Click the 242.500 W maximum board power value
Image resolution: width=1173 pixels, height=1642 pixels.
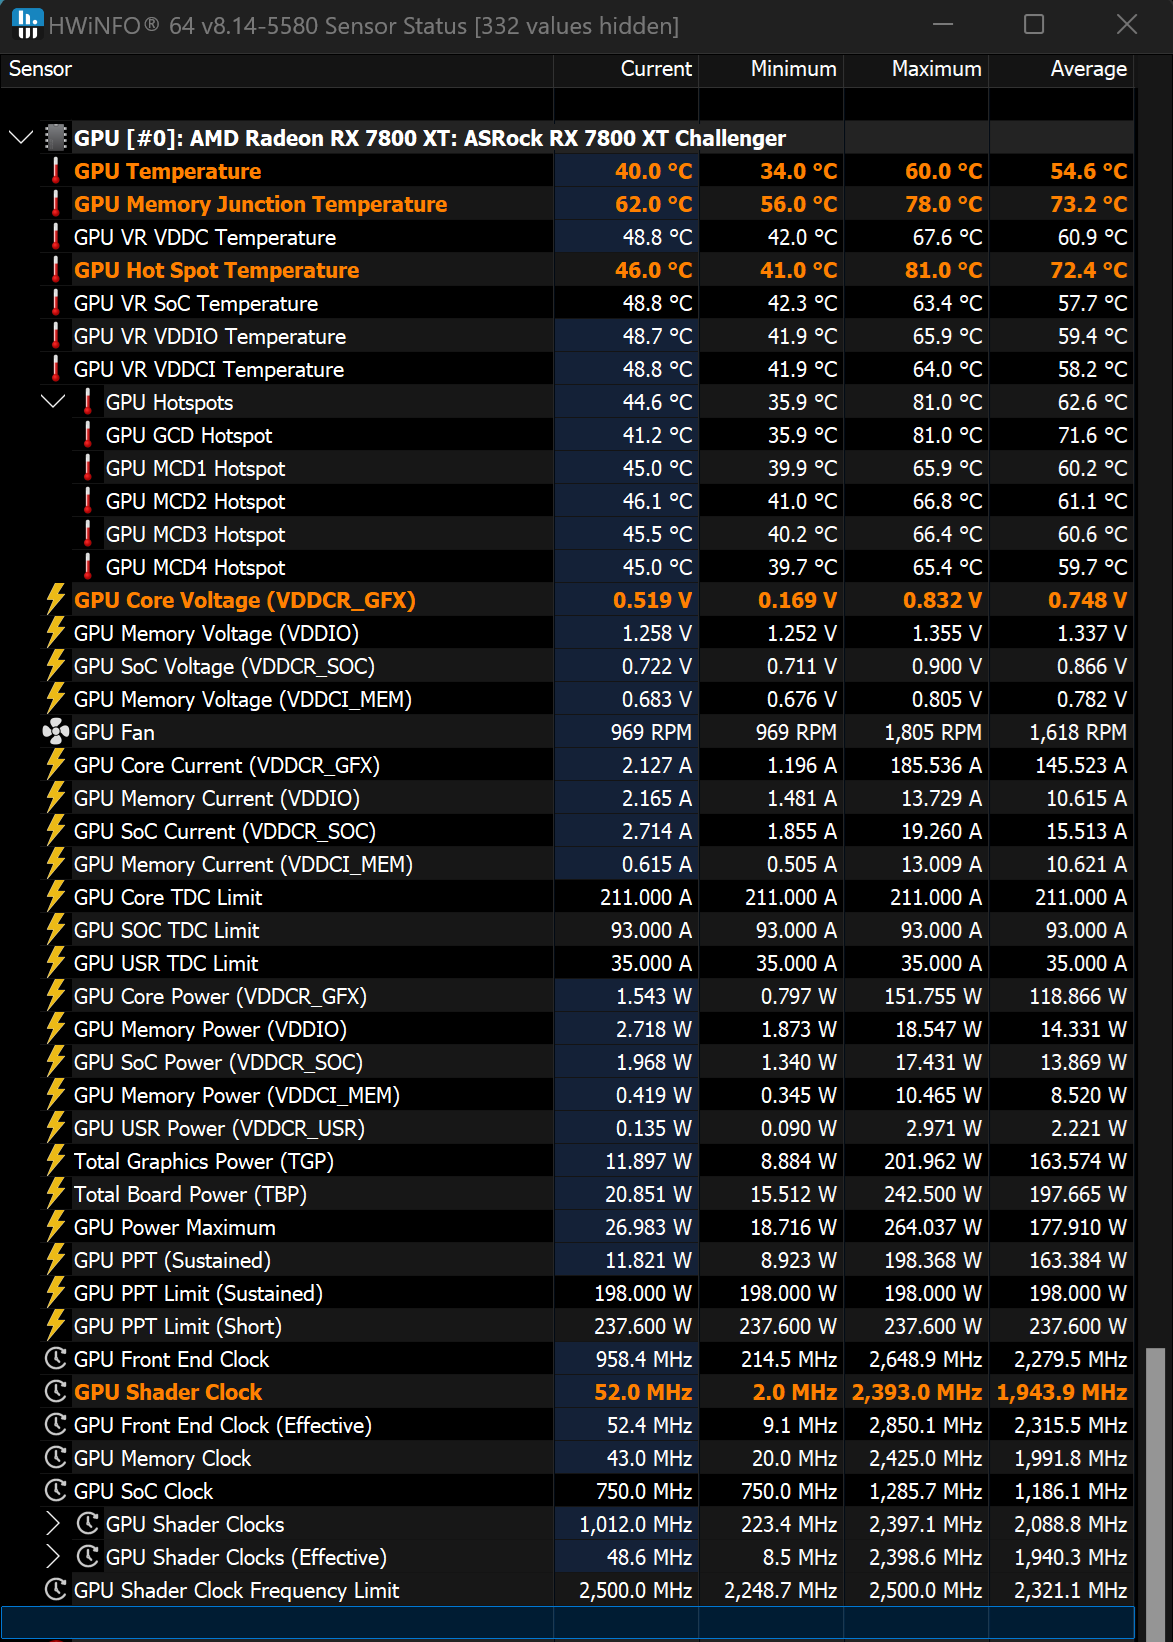(933, 1194)
